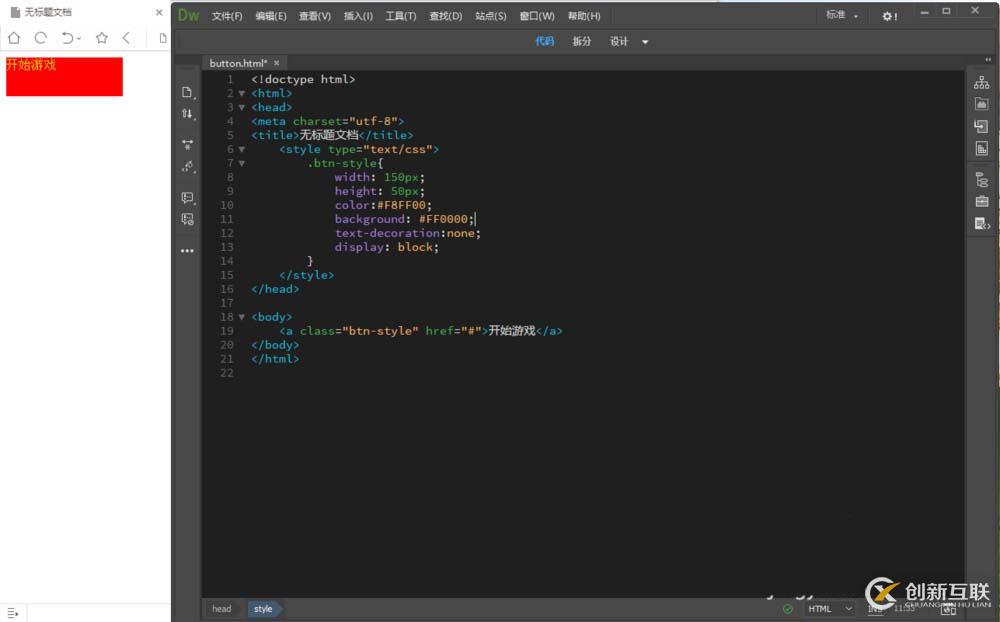Open the Assets panel icon on the right
Image resolution: width=1000 pixels, height=622 pixels.
point(981,102)
